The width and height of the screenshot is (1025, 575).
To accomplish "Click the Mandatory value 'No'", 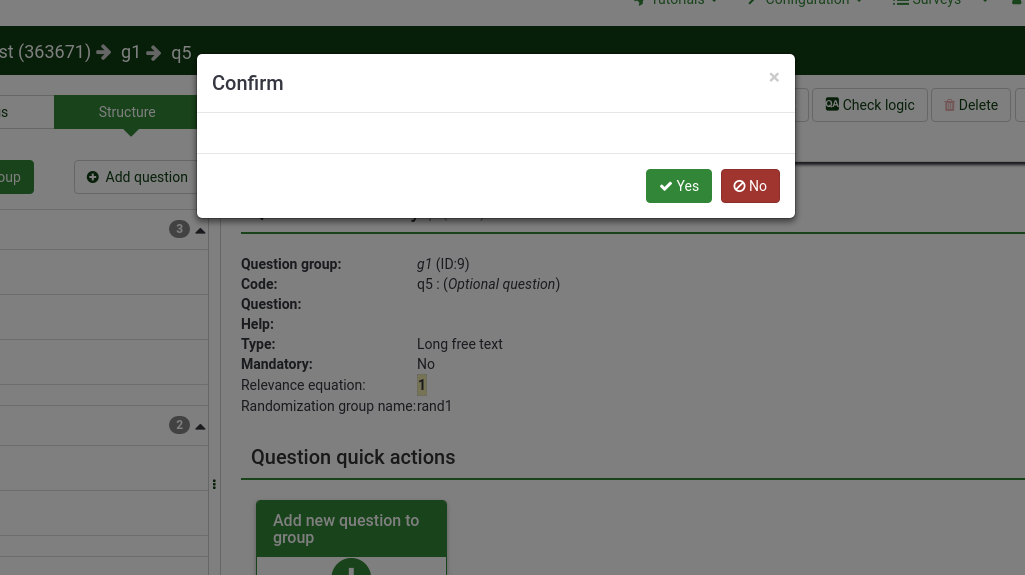I will (426, 364).
